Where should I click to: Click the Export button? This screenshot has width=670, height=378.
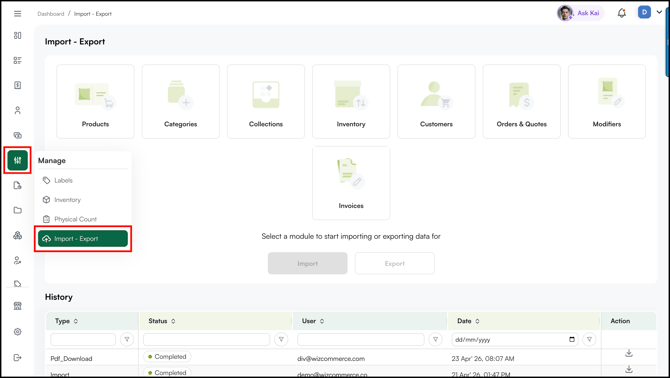point(394,264)
